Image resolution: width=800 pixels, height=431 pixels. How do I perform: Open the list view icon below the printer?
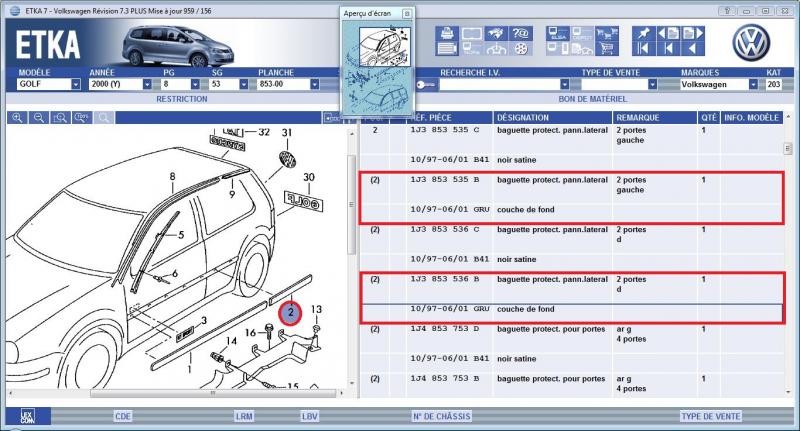[x=447, y=48]
